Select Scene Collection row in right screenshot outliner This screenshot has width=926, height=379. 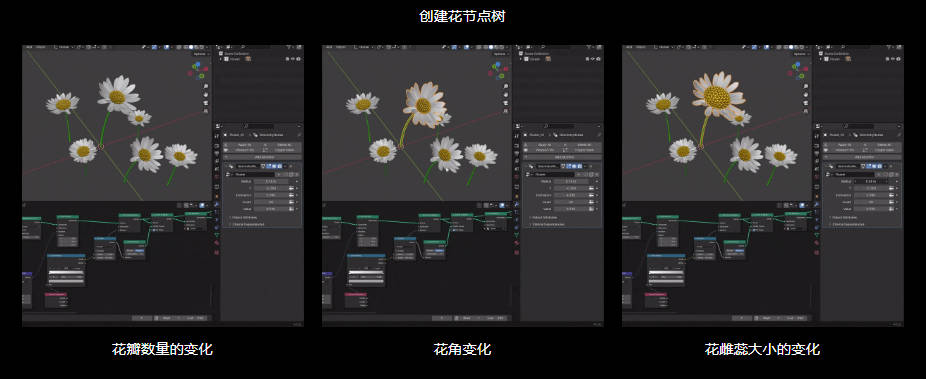point(860,54)
